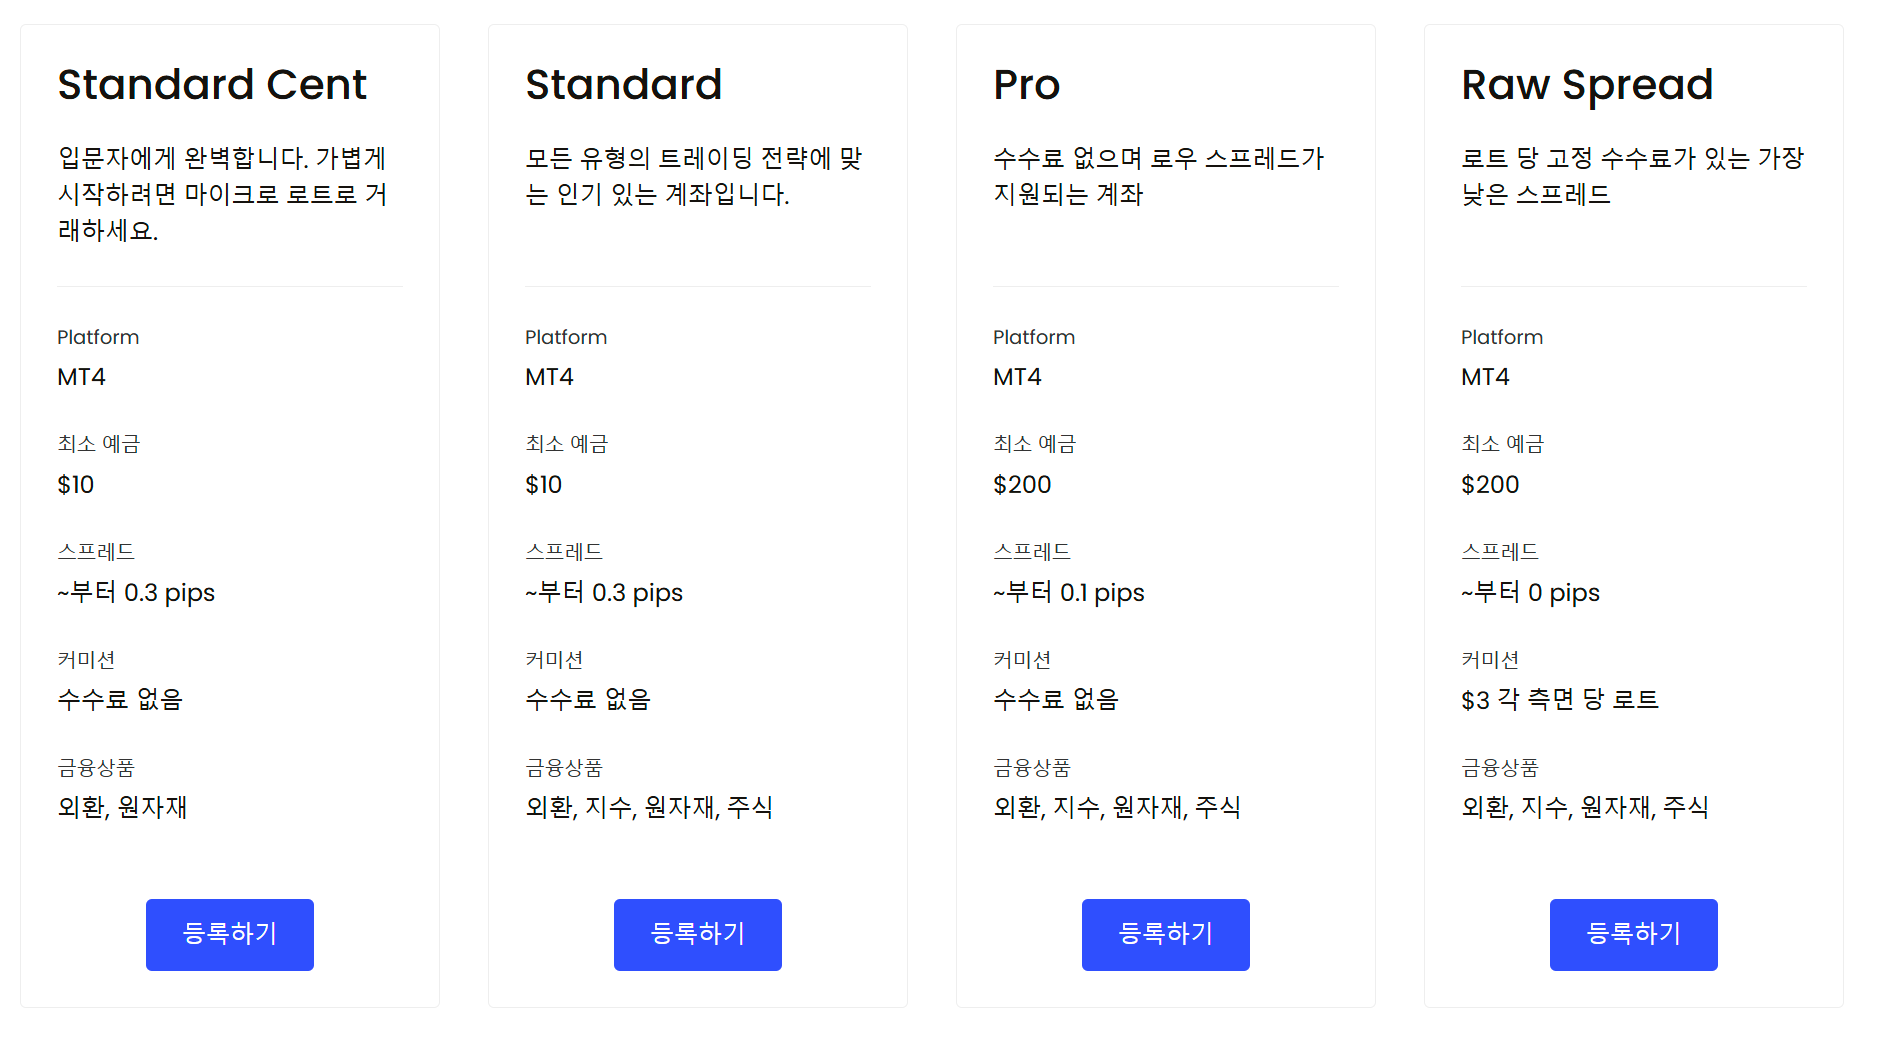Viewport: 1878px width, 1042px height.
Task: Select the Raw Spread card title
Action: tap(1587, 86)
